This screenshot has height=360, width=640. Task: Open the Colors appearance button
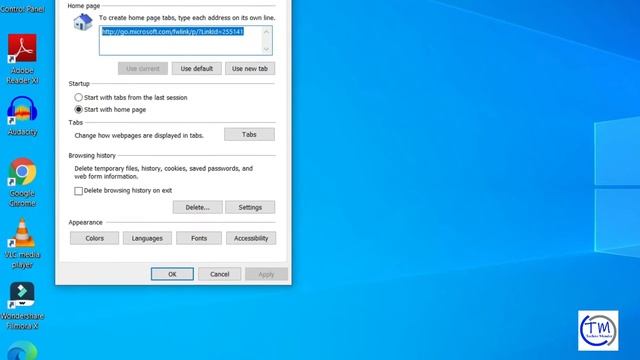(x=94, y=238)
